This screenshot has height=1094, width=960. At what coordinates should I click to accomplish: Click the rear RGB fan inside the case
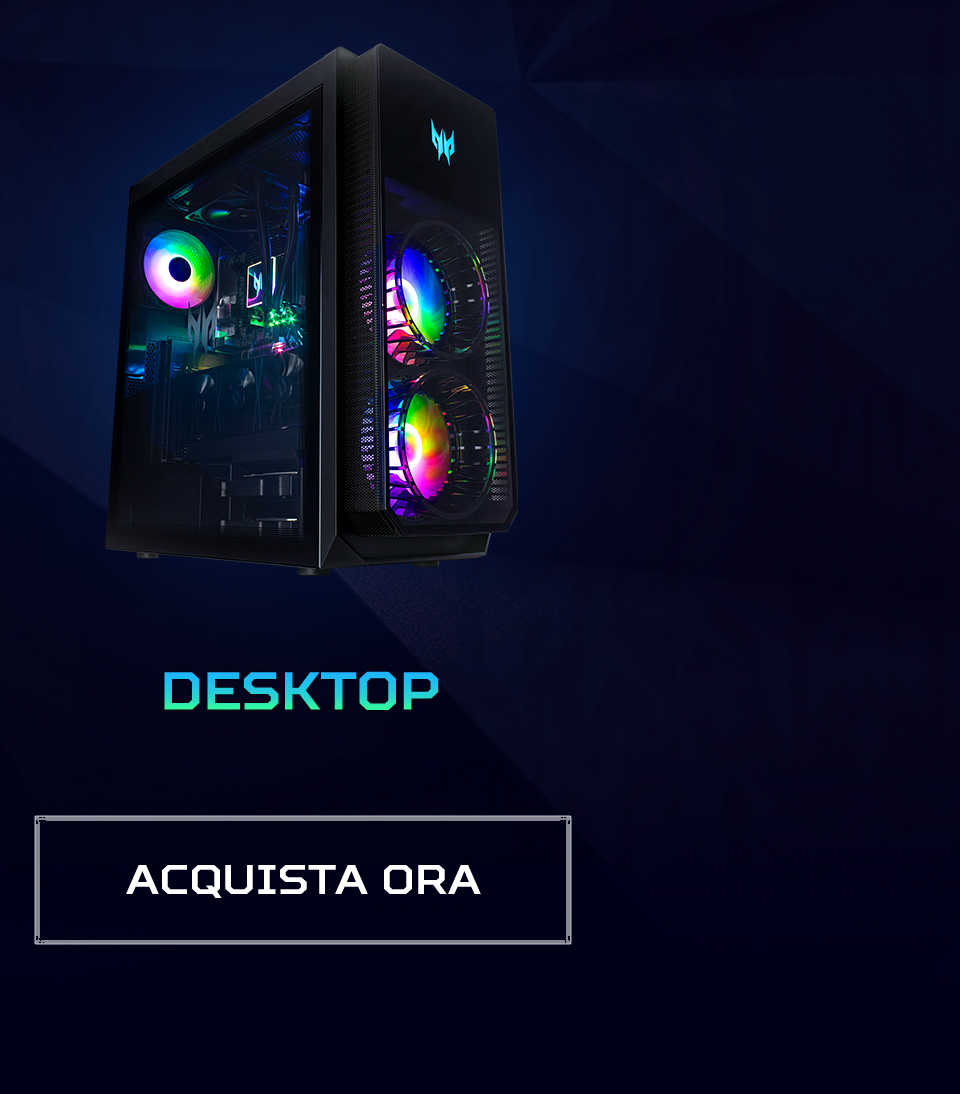pos(179,269)
